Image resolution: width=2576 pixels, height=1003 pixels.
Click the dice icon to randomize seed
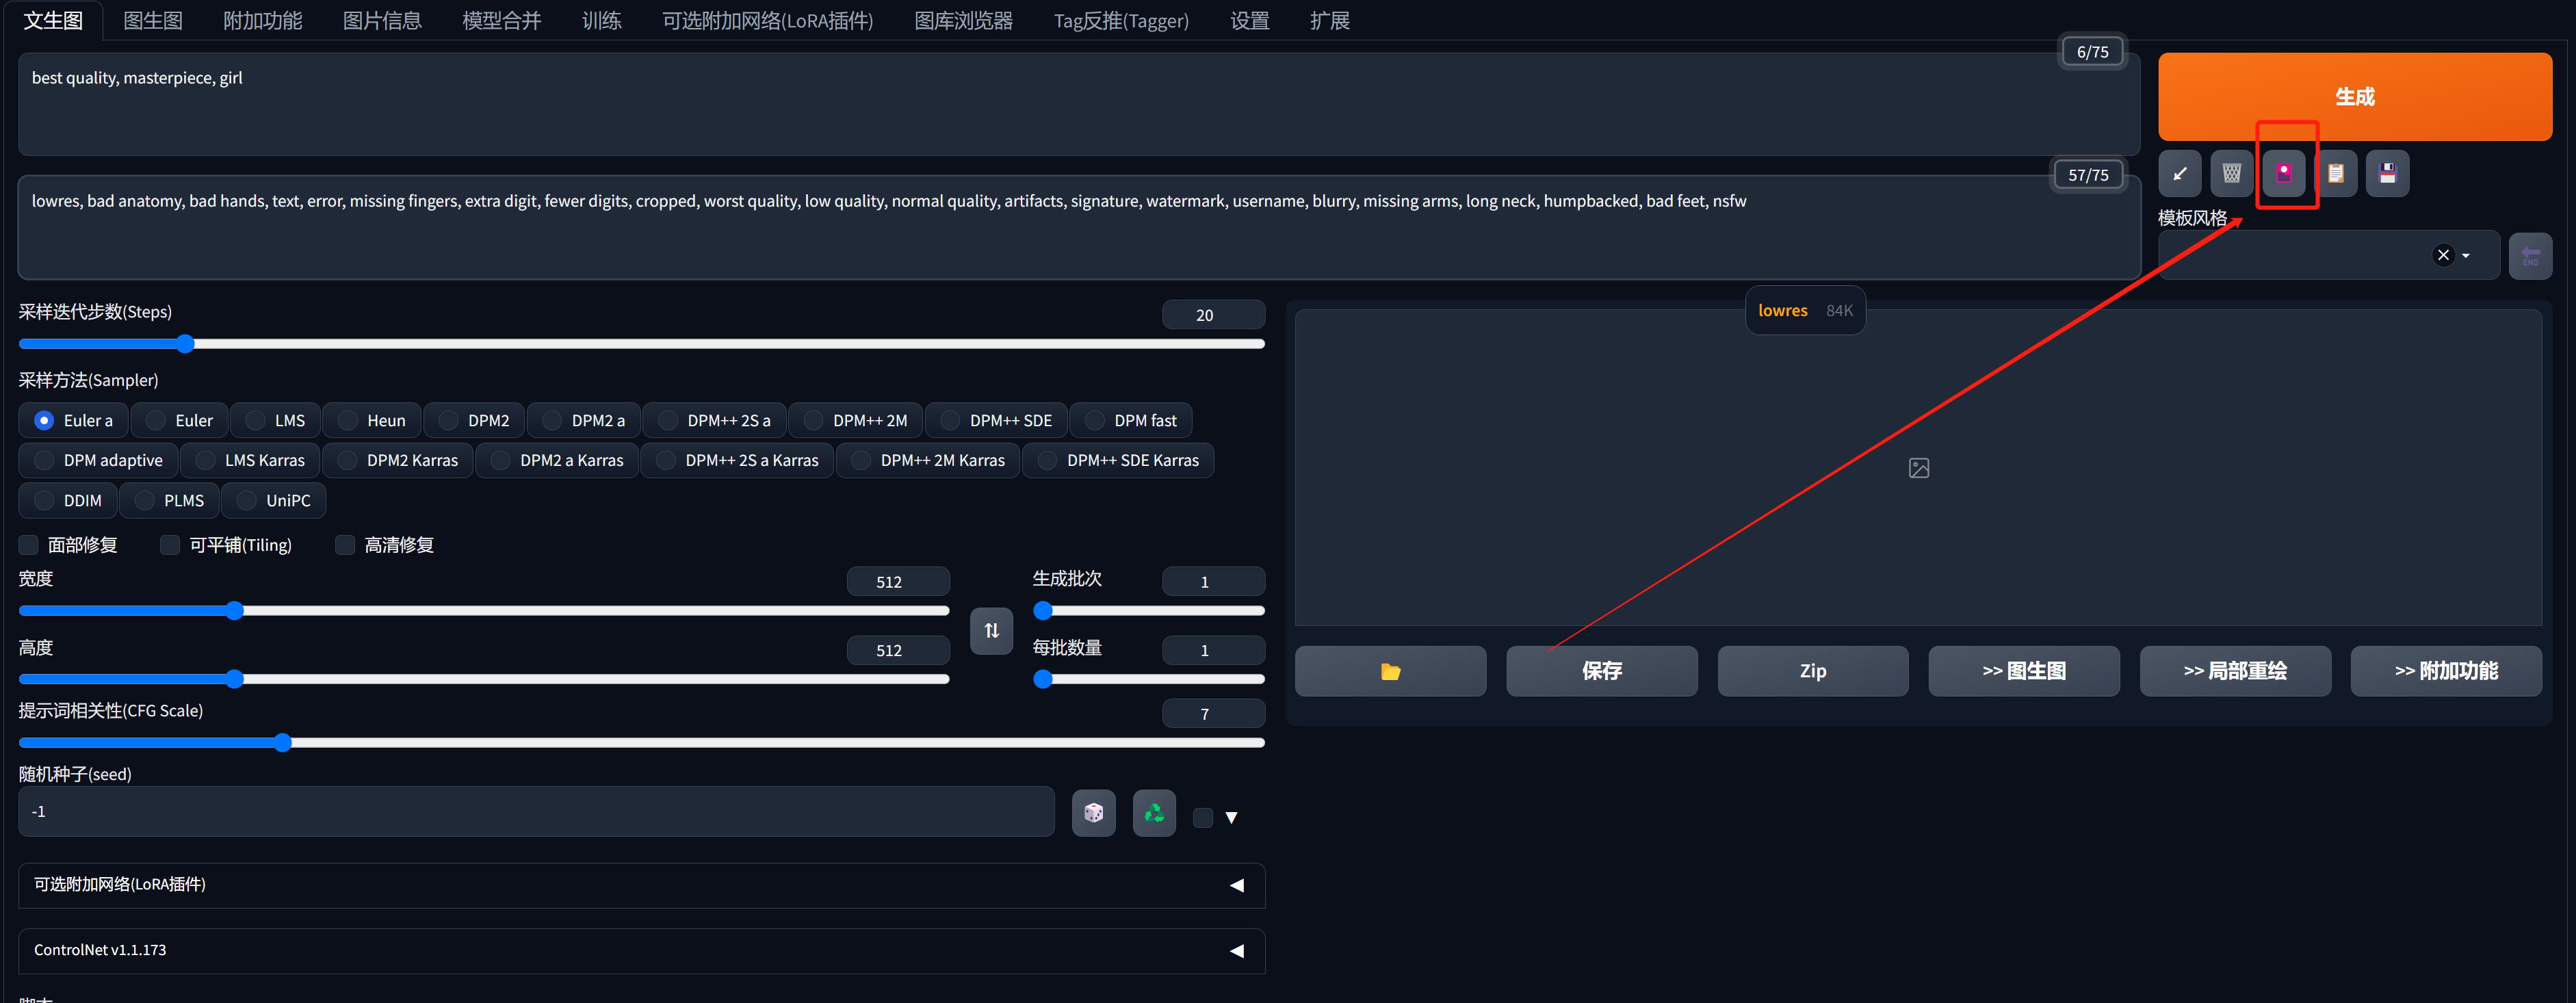(x=1093, y=812)
